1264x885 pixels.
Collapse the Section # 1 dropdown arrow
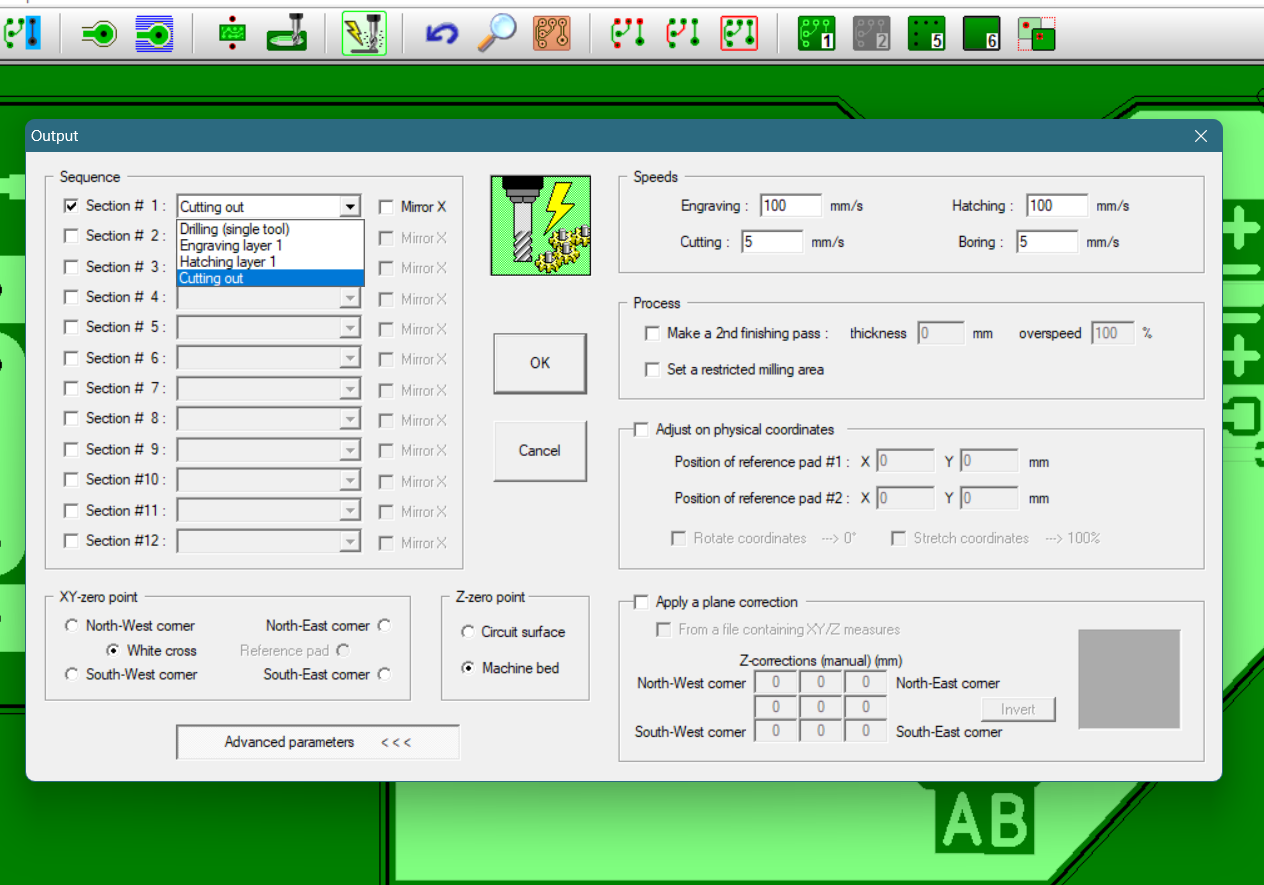[x=350, y=207]
